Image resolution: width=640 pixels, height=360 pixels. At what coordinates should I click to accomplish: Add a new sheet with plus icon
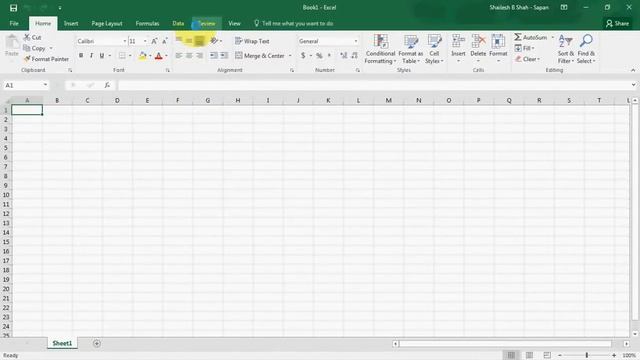[96, 344]
